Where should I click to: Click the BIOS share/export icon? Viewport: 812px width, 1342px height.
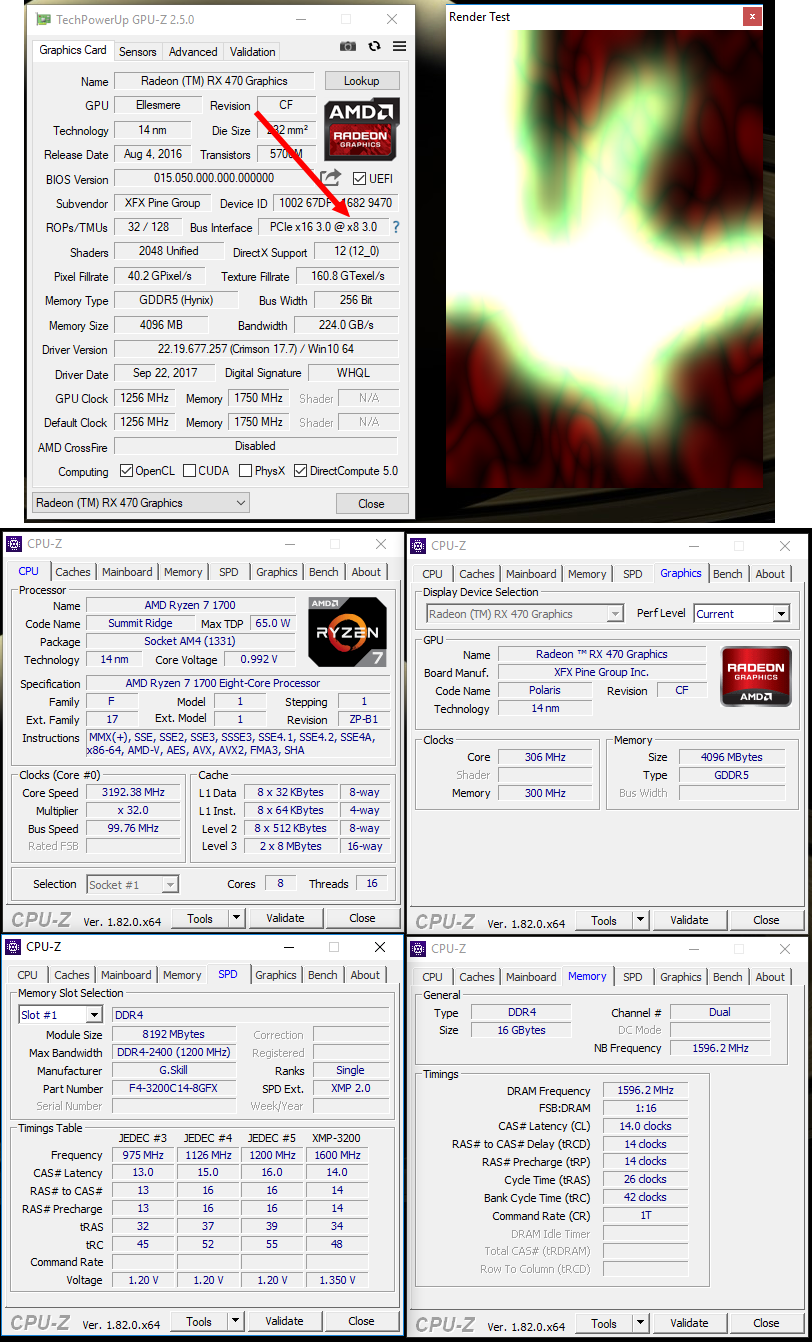[x=331, y=178]
